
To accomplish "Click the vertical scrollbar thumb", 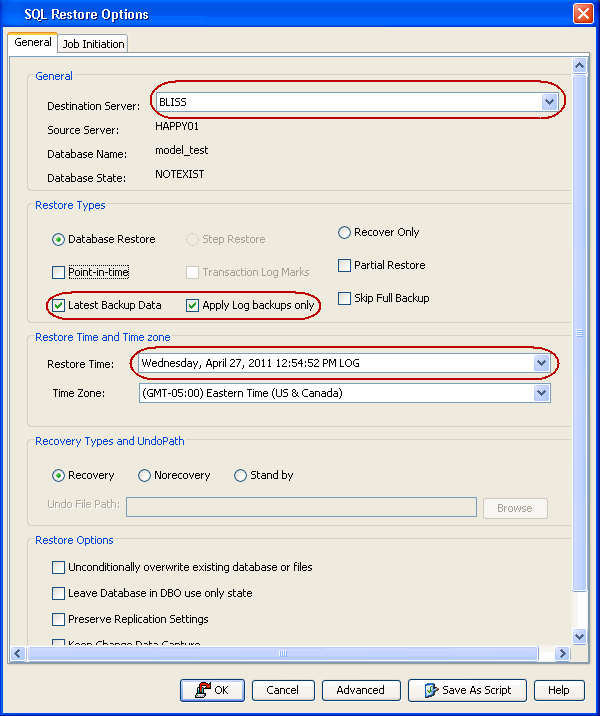I will [x=579, y=333].
